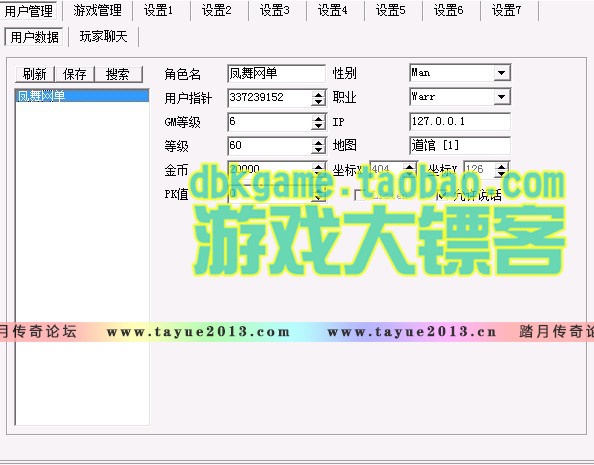Screen dimensions: 594x465
Task: Open the 设置7 tab
Action: pos(506,11)
